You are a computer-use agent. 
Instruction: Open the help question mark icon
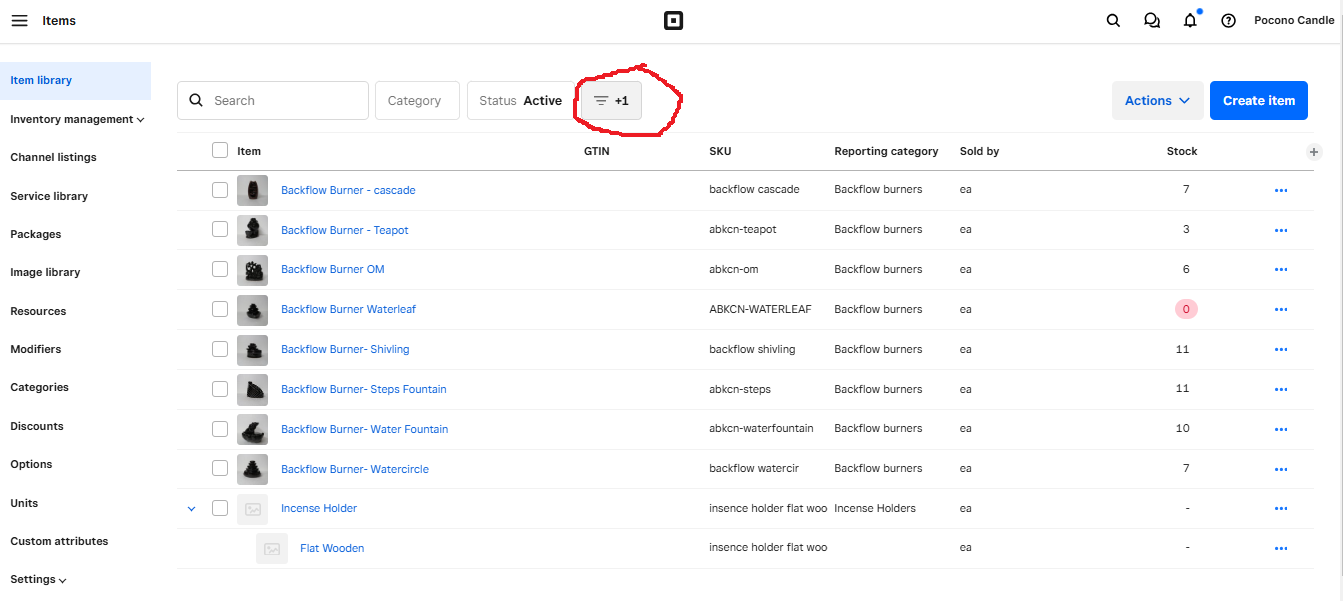1229,20
